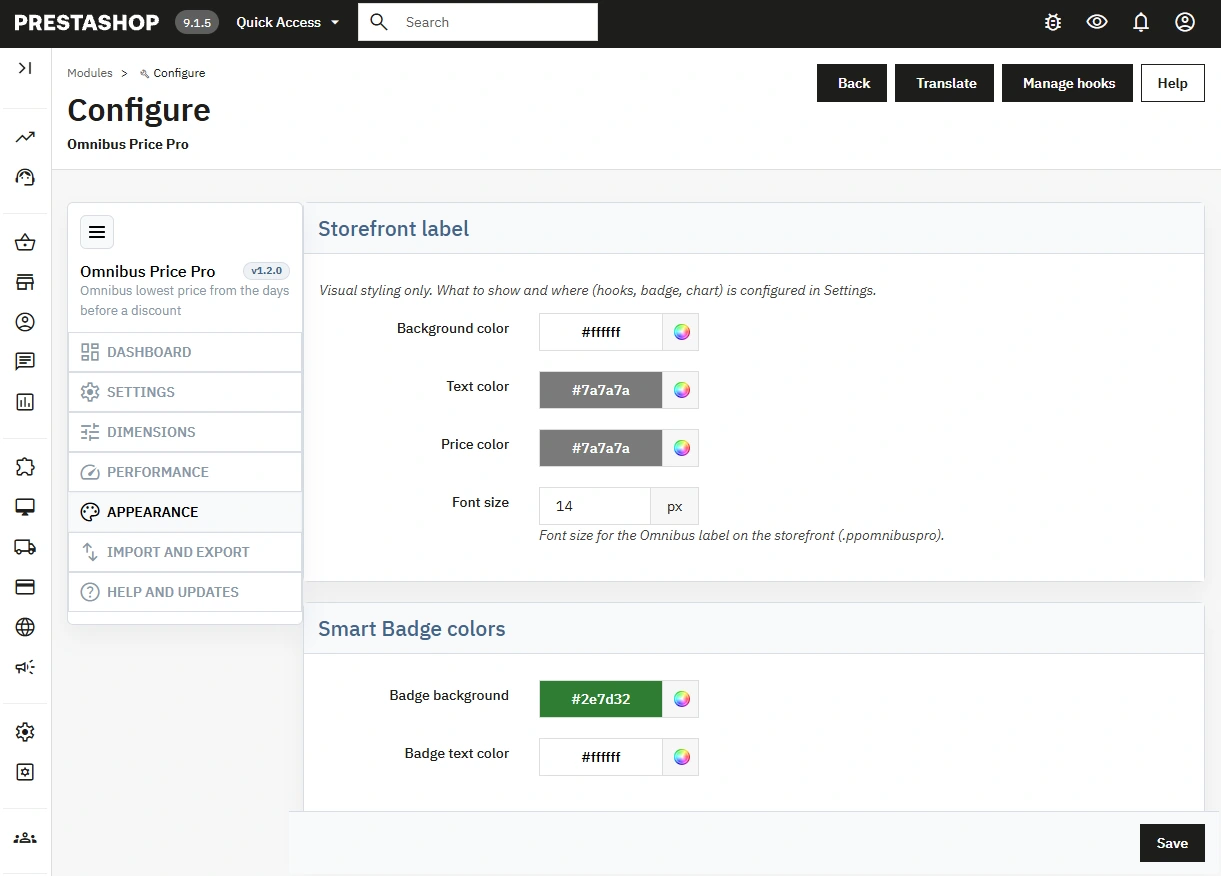Open the Customer Service chat icon
The image size is (1221, 876).
pos(25,362)
